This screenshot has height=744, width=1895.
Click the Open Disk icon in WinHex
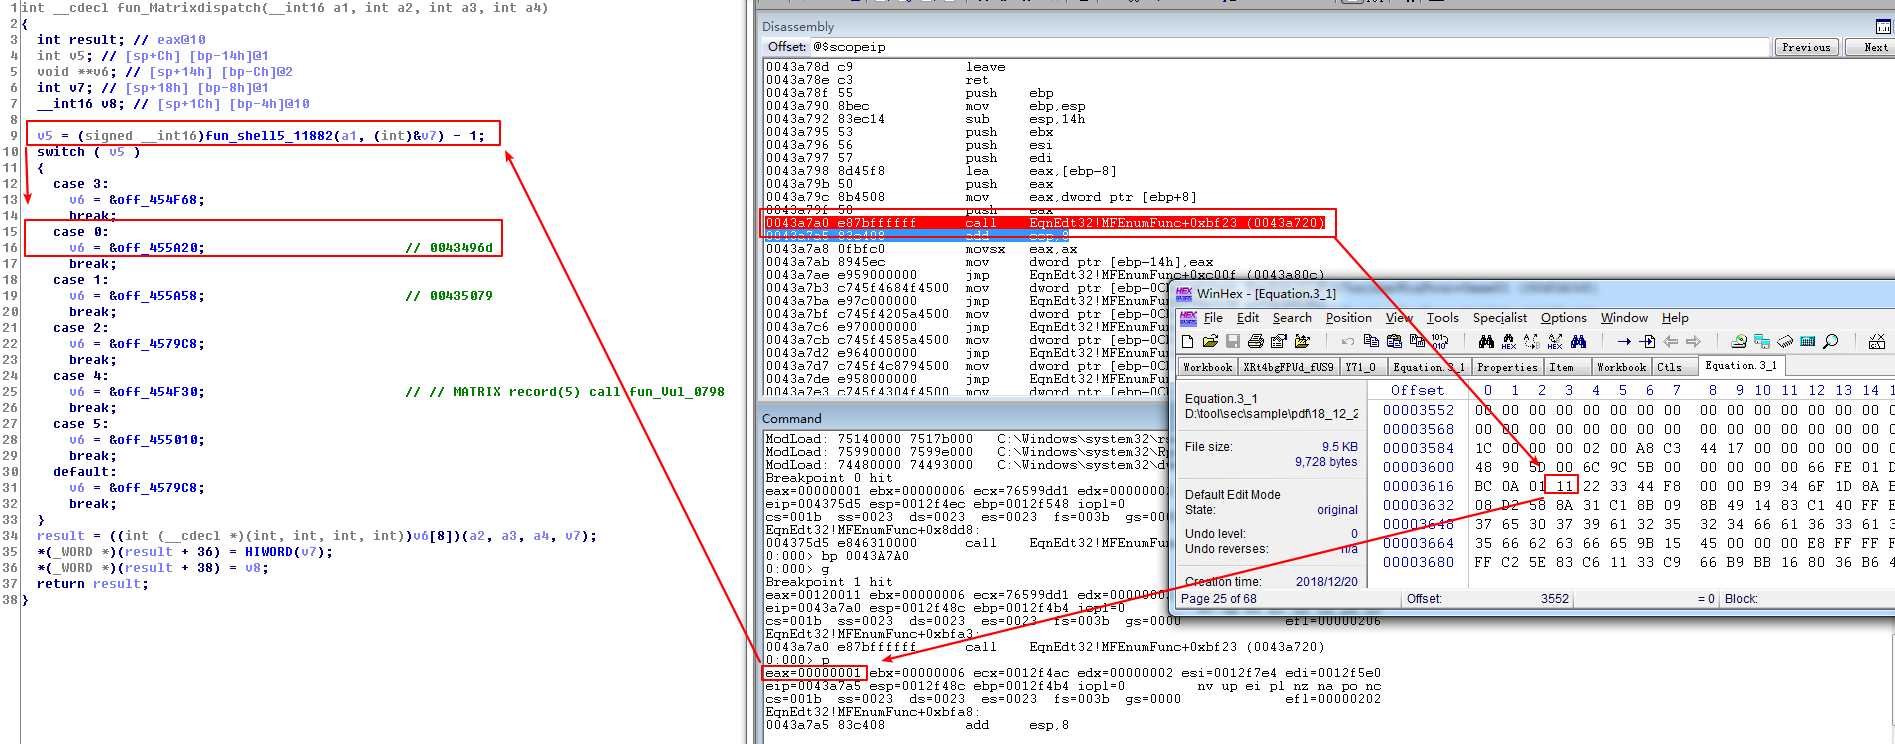(1738, 342)
